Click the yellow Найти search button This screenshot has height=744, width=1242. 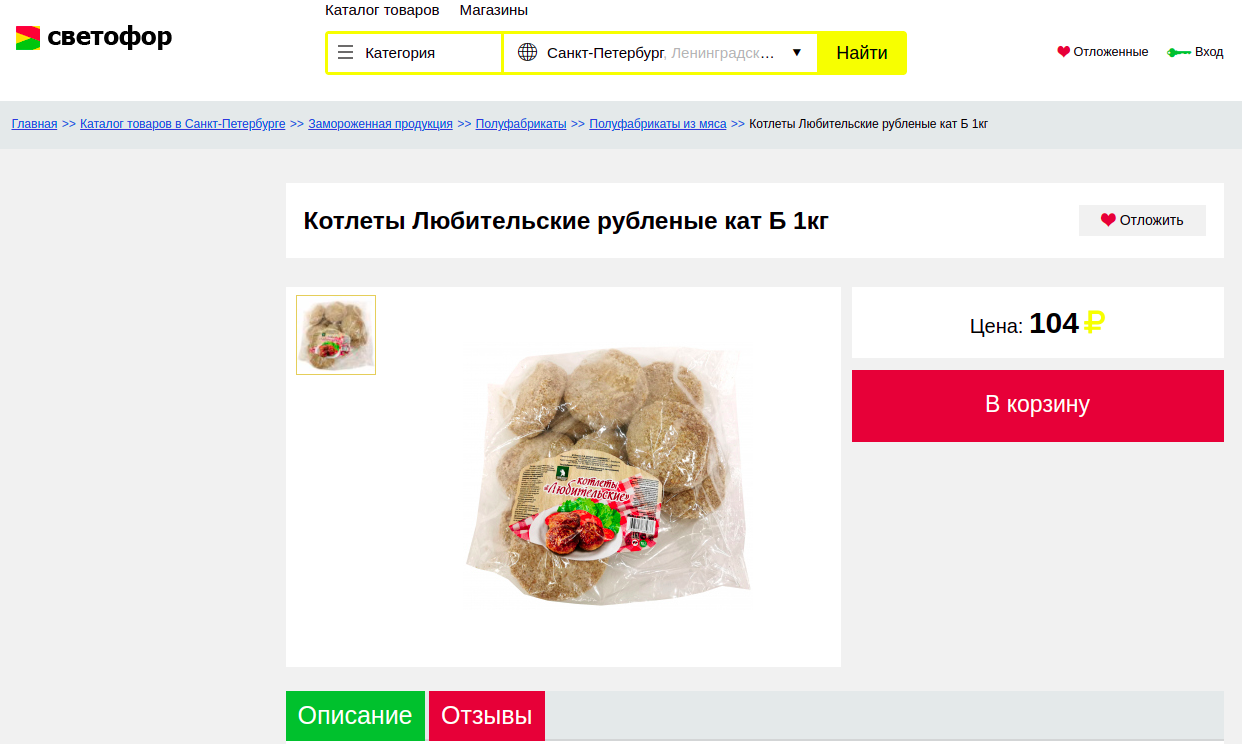pos(862,53)
